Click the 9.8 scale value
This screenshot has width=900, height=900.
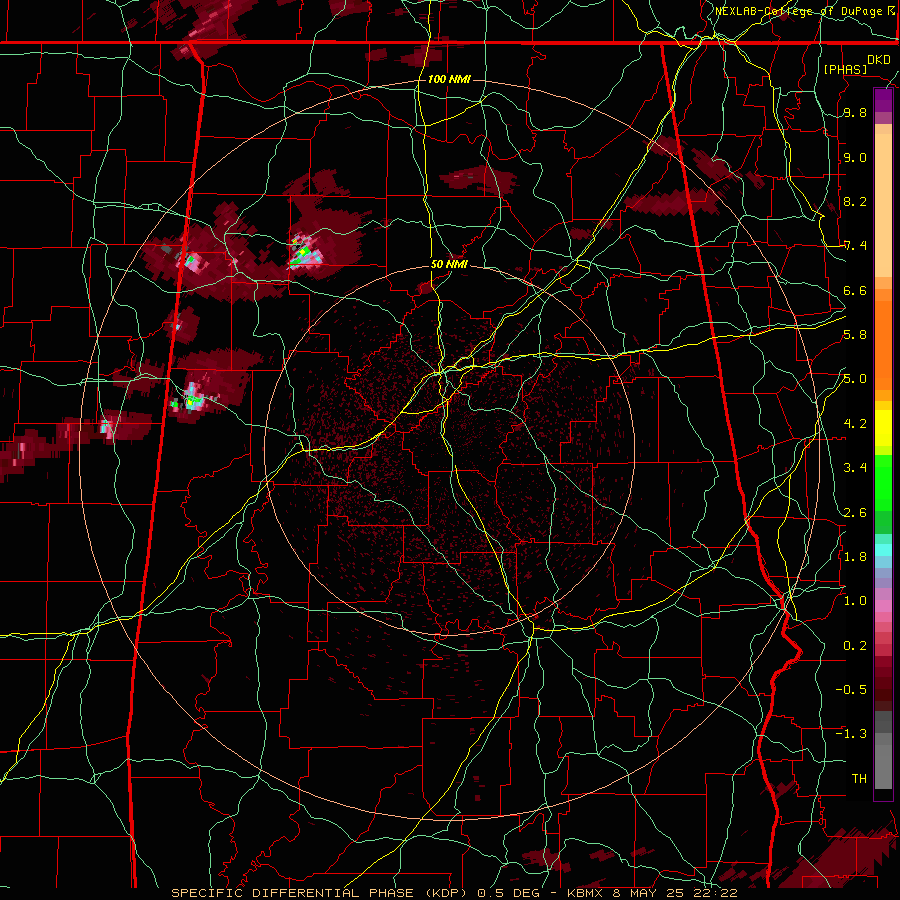855,112
